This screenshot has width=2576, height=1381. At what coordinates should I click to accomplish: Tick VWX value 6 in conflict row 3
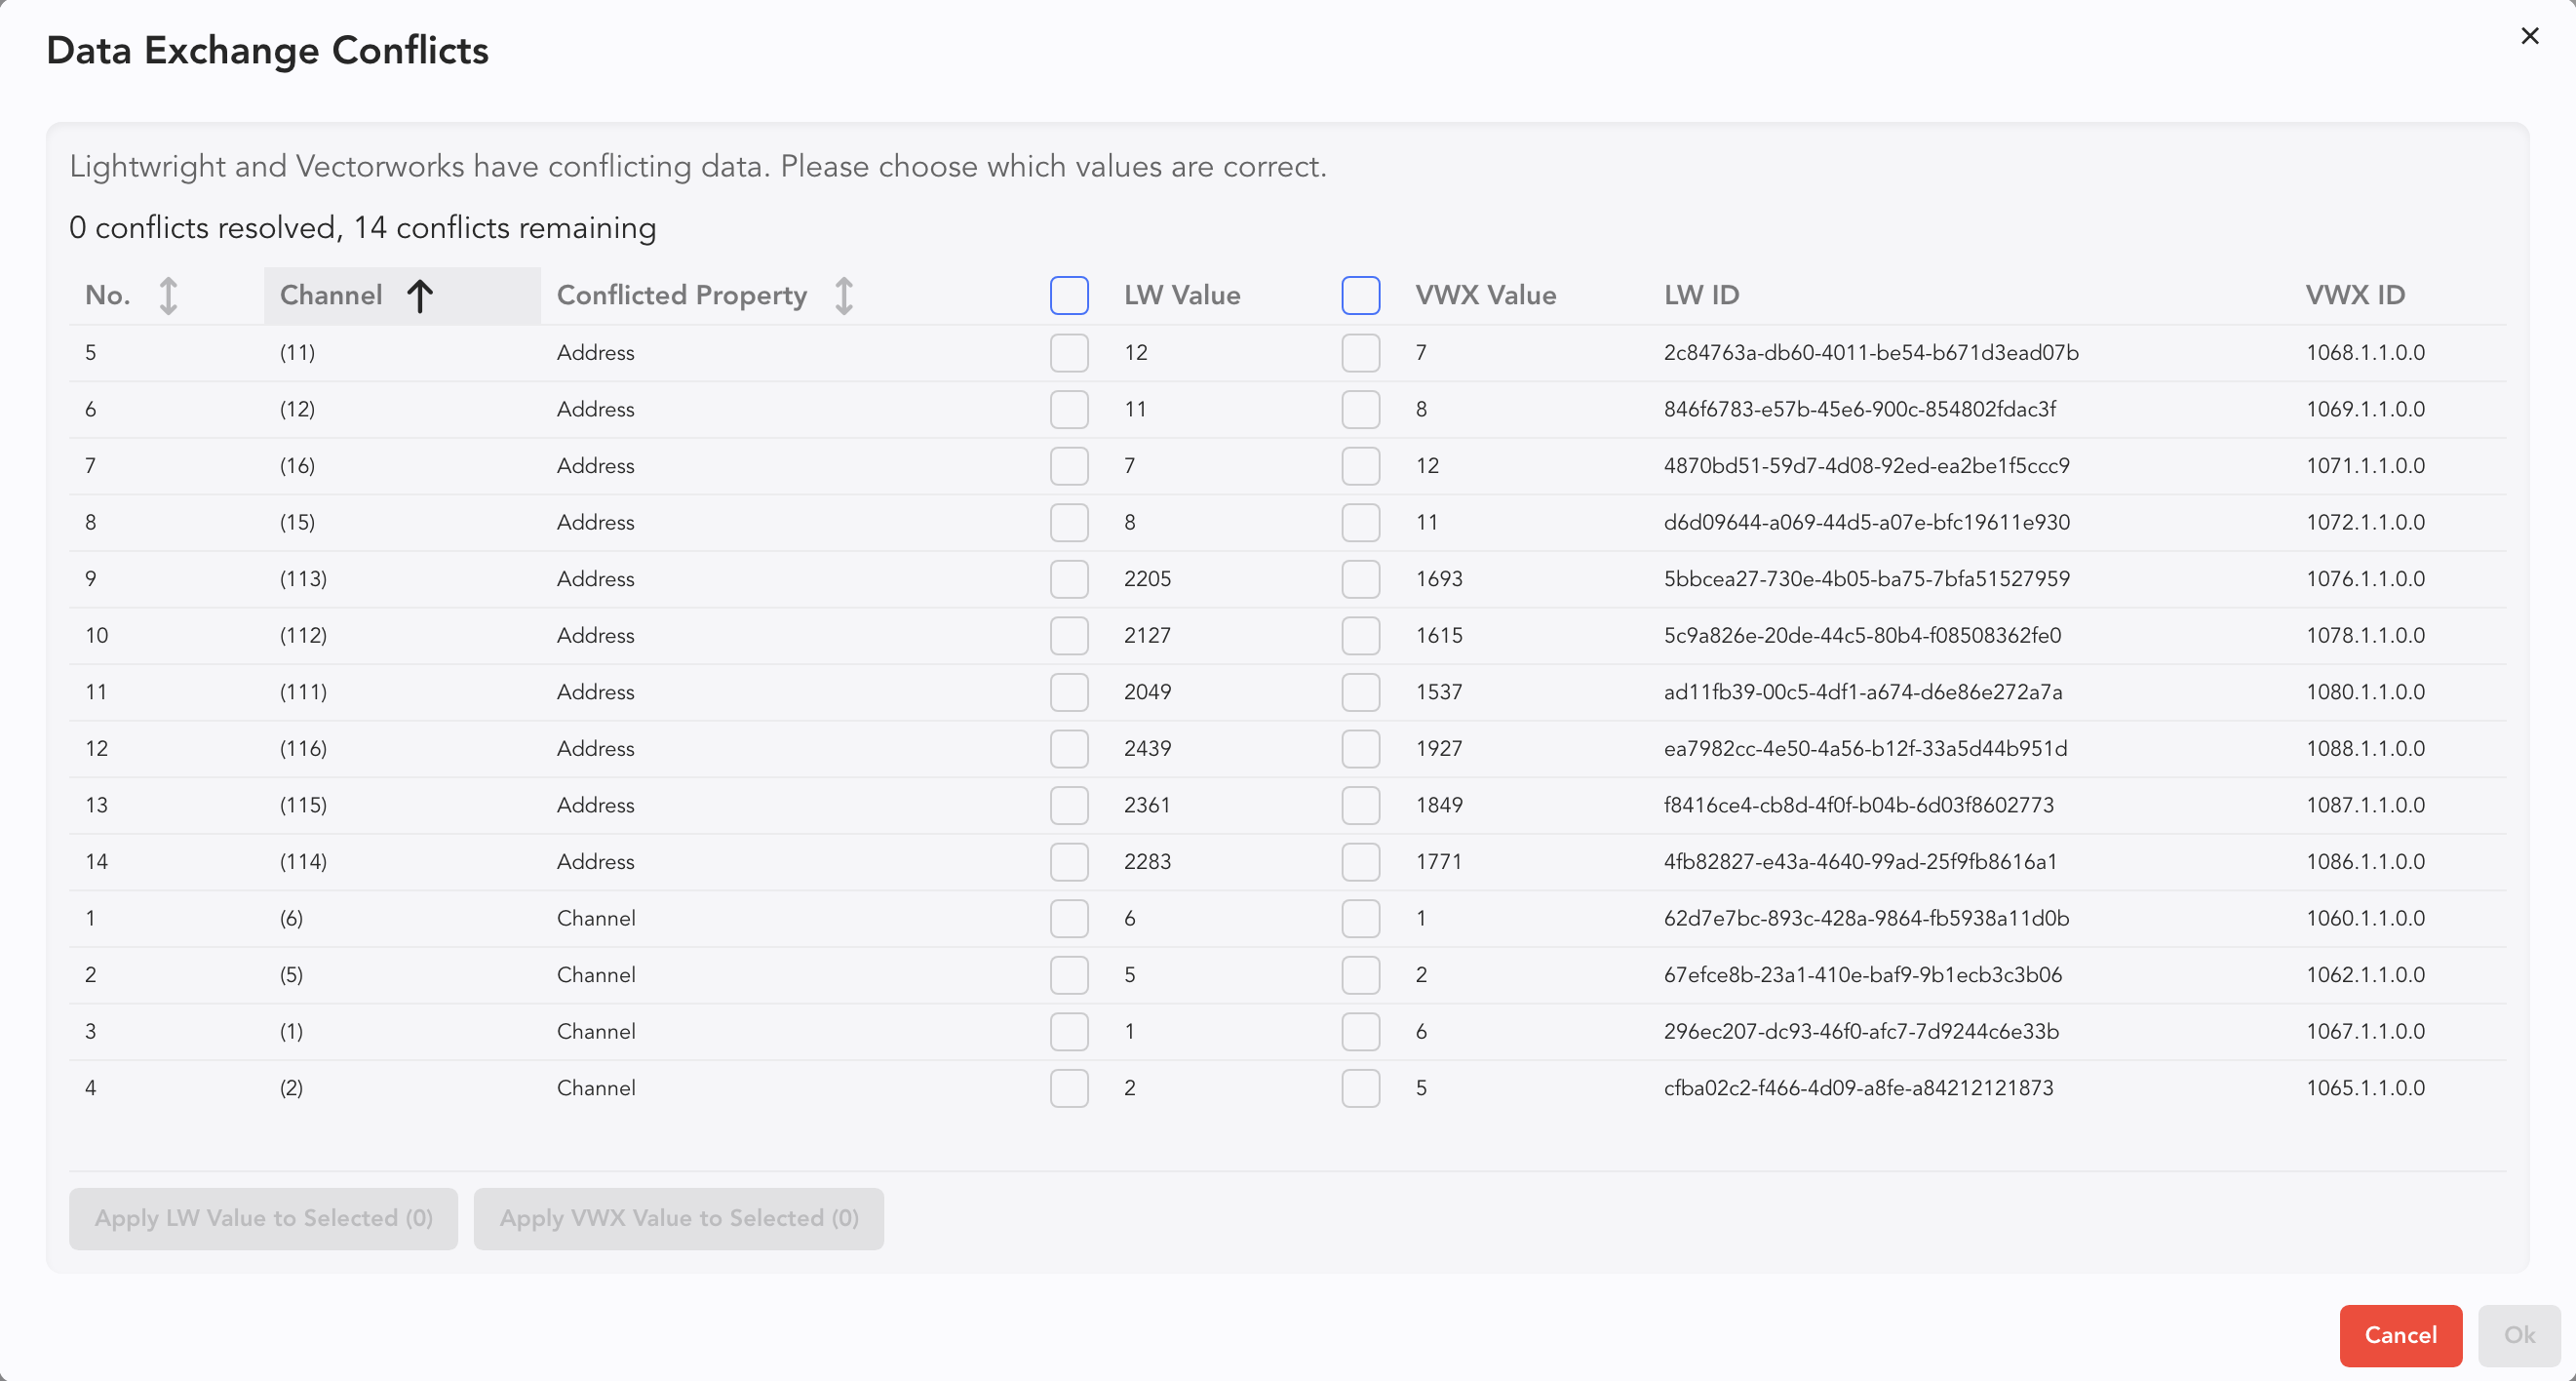1360,1031
